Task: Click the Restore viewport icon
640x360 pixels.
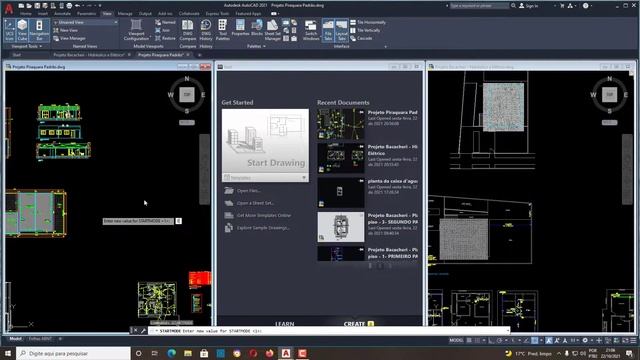Action: [165, 38]
